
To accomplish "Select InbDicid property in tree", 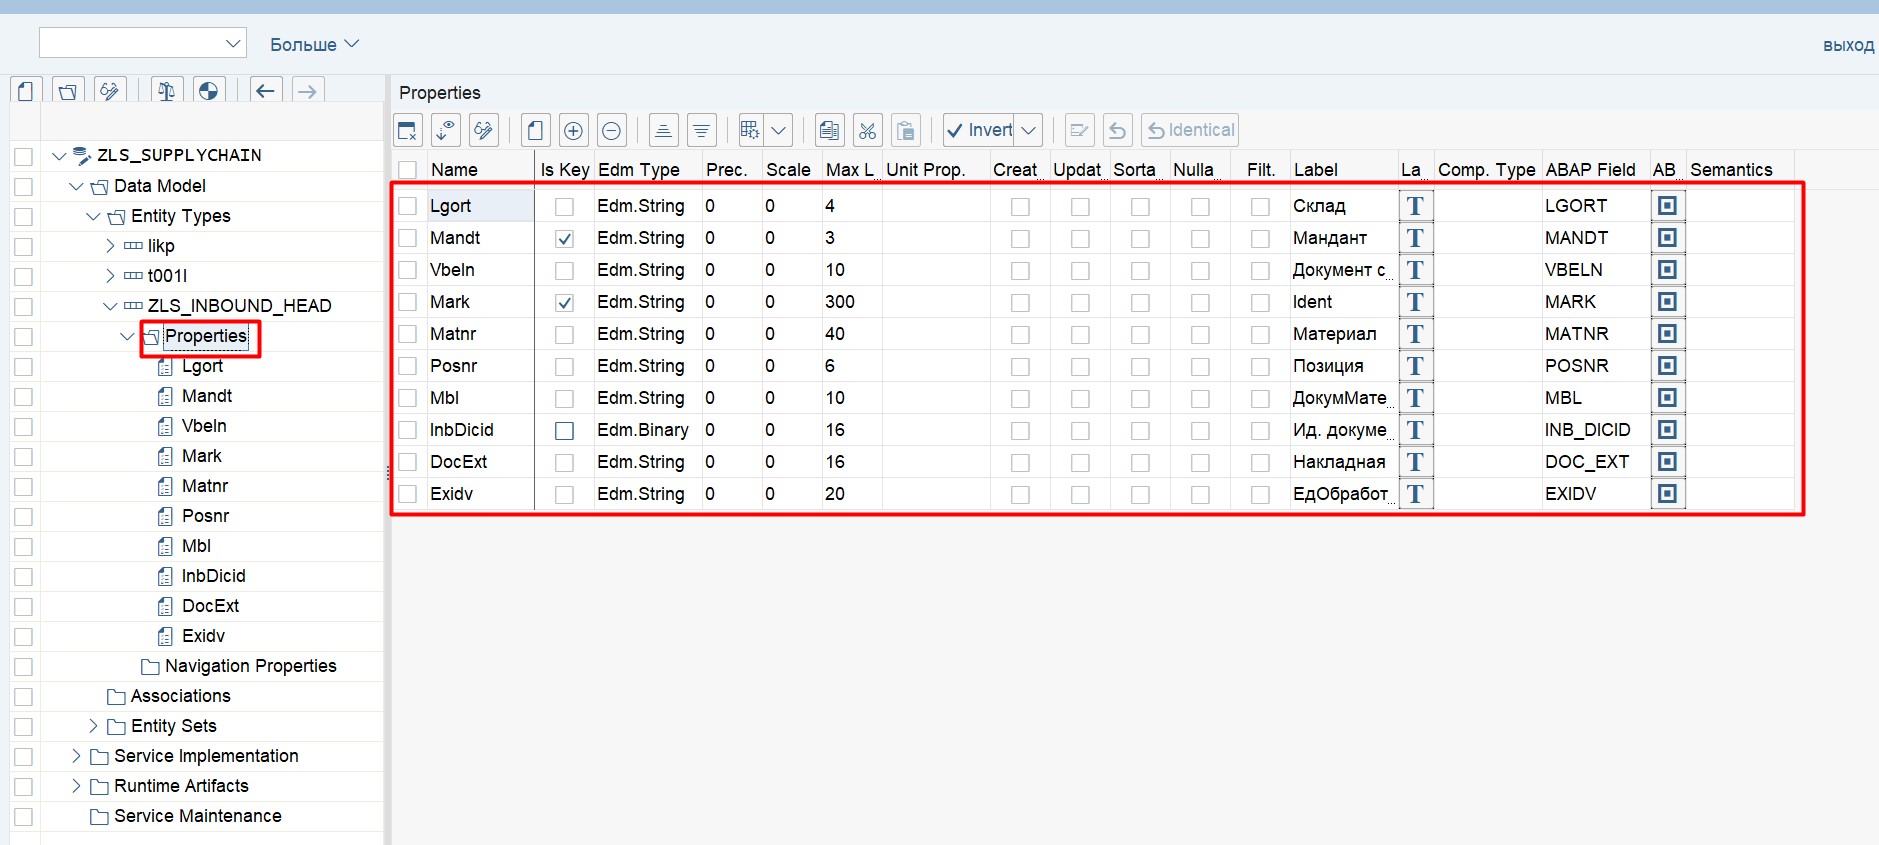I will pos(213,576).
